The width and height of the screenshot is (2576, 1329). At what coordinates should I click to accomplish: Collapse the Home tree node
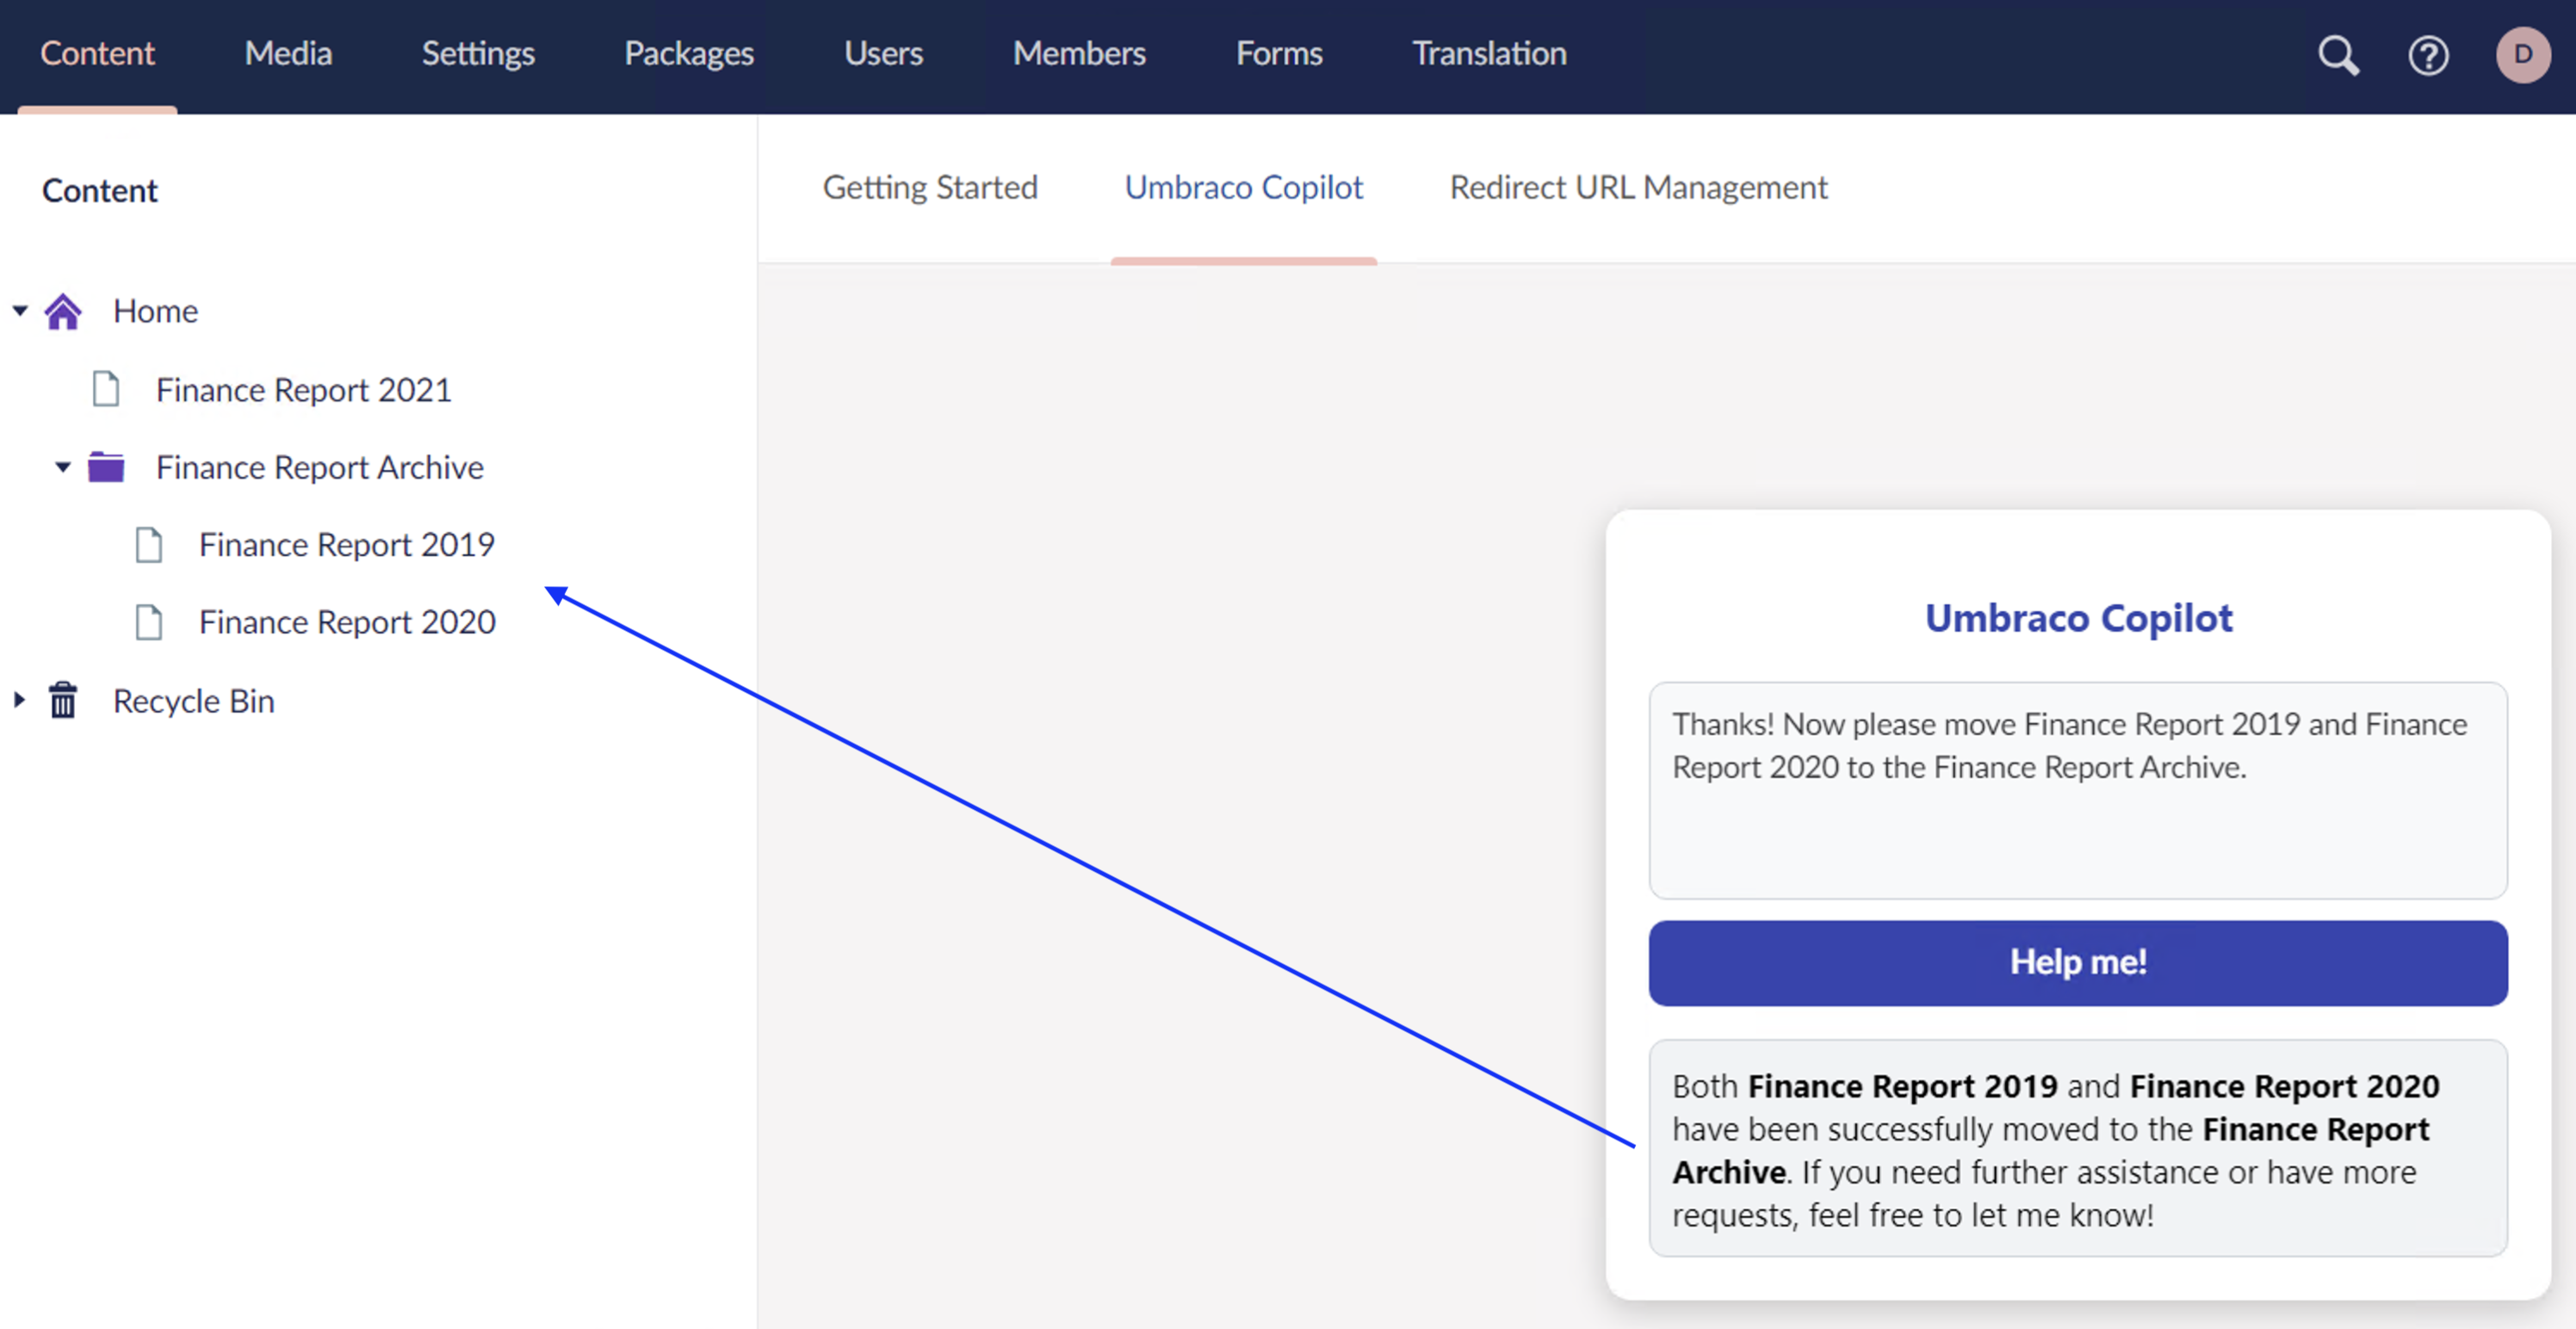click(20, 310)
